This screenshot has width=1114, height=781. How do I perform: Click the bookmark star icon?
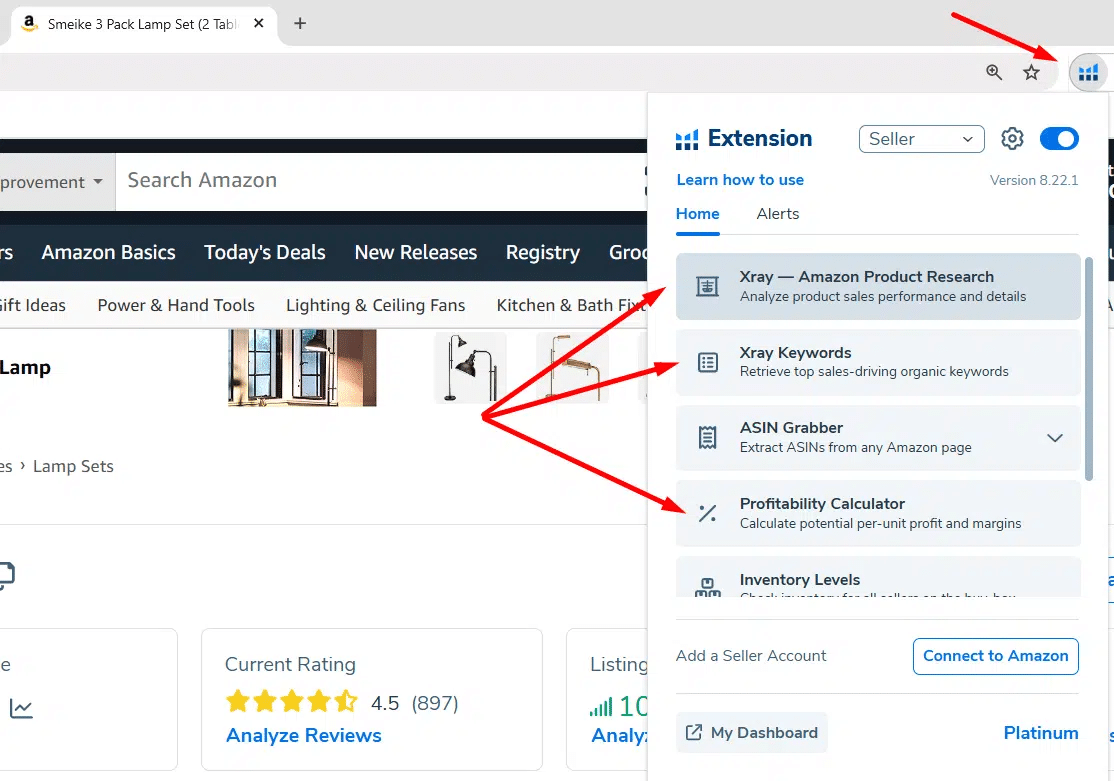pos(1031,72)
